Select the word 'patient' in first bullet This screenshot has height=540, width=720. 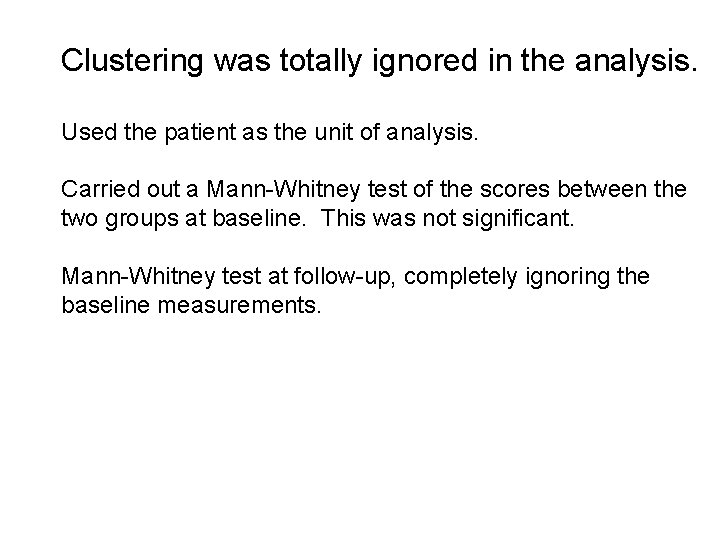(200, 132)
